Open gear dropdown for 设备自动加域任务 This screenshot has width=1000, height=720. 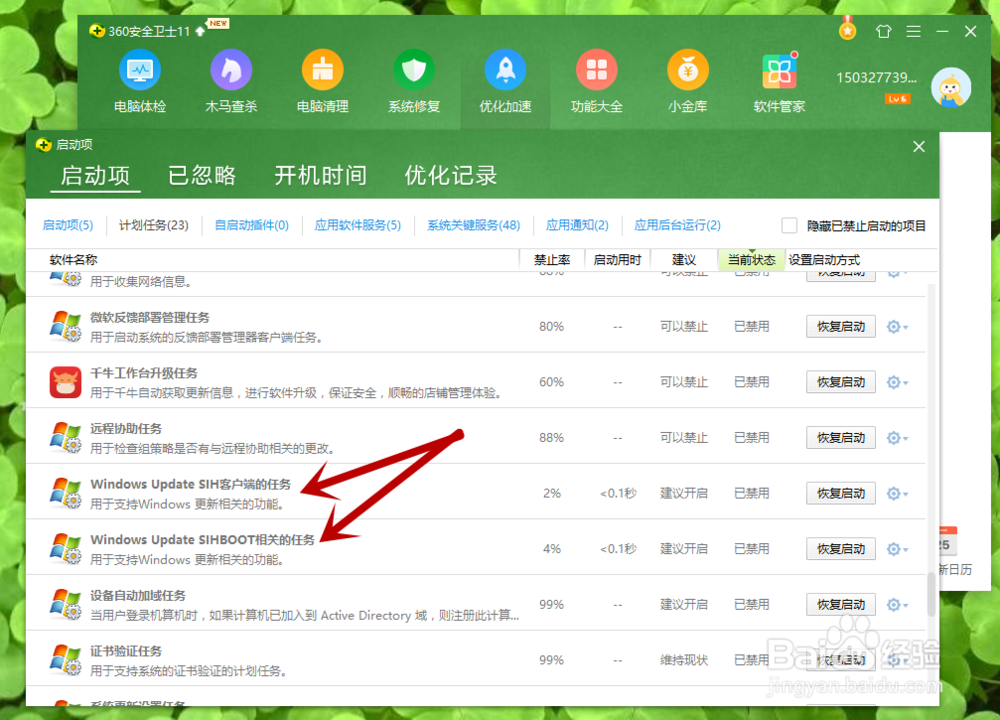click(897, 604)
